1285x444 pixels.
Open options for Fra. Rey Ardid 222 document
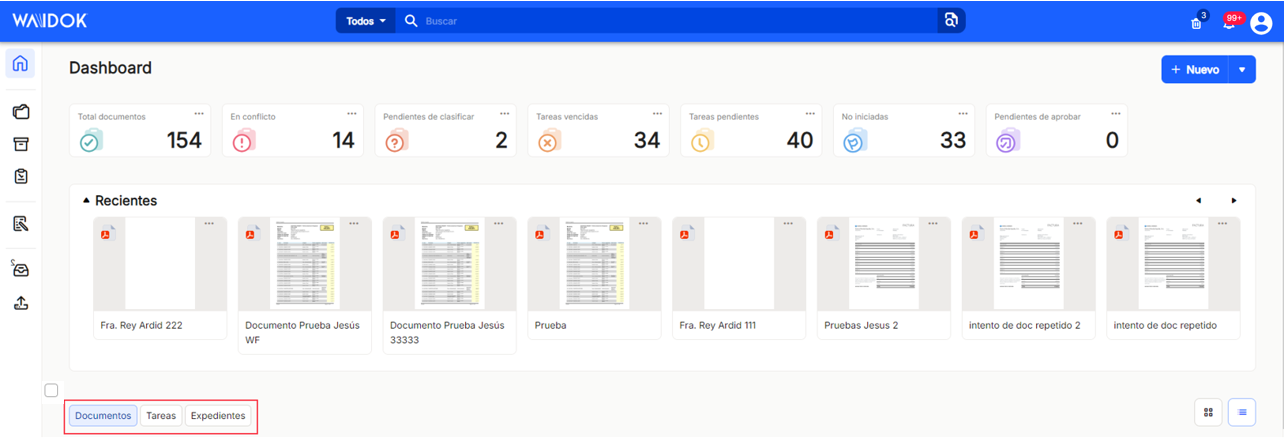tap(209, 224)
